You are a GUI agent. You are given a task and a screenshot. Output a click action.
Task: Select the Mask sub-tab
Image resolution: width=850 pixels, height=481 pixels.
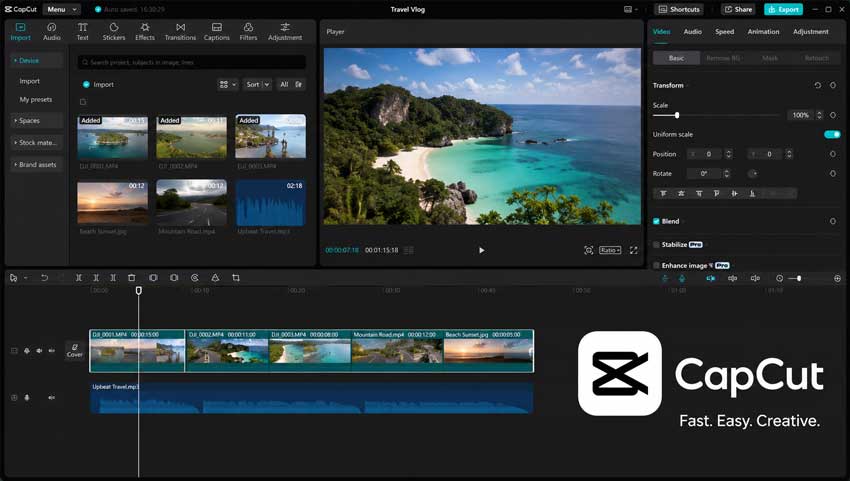pos(770,58)
